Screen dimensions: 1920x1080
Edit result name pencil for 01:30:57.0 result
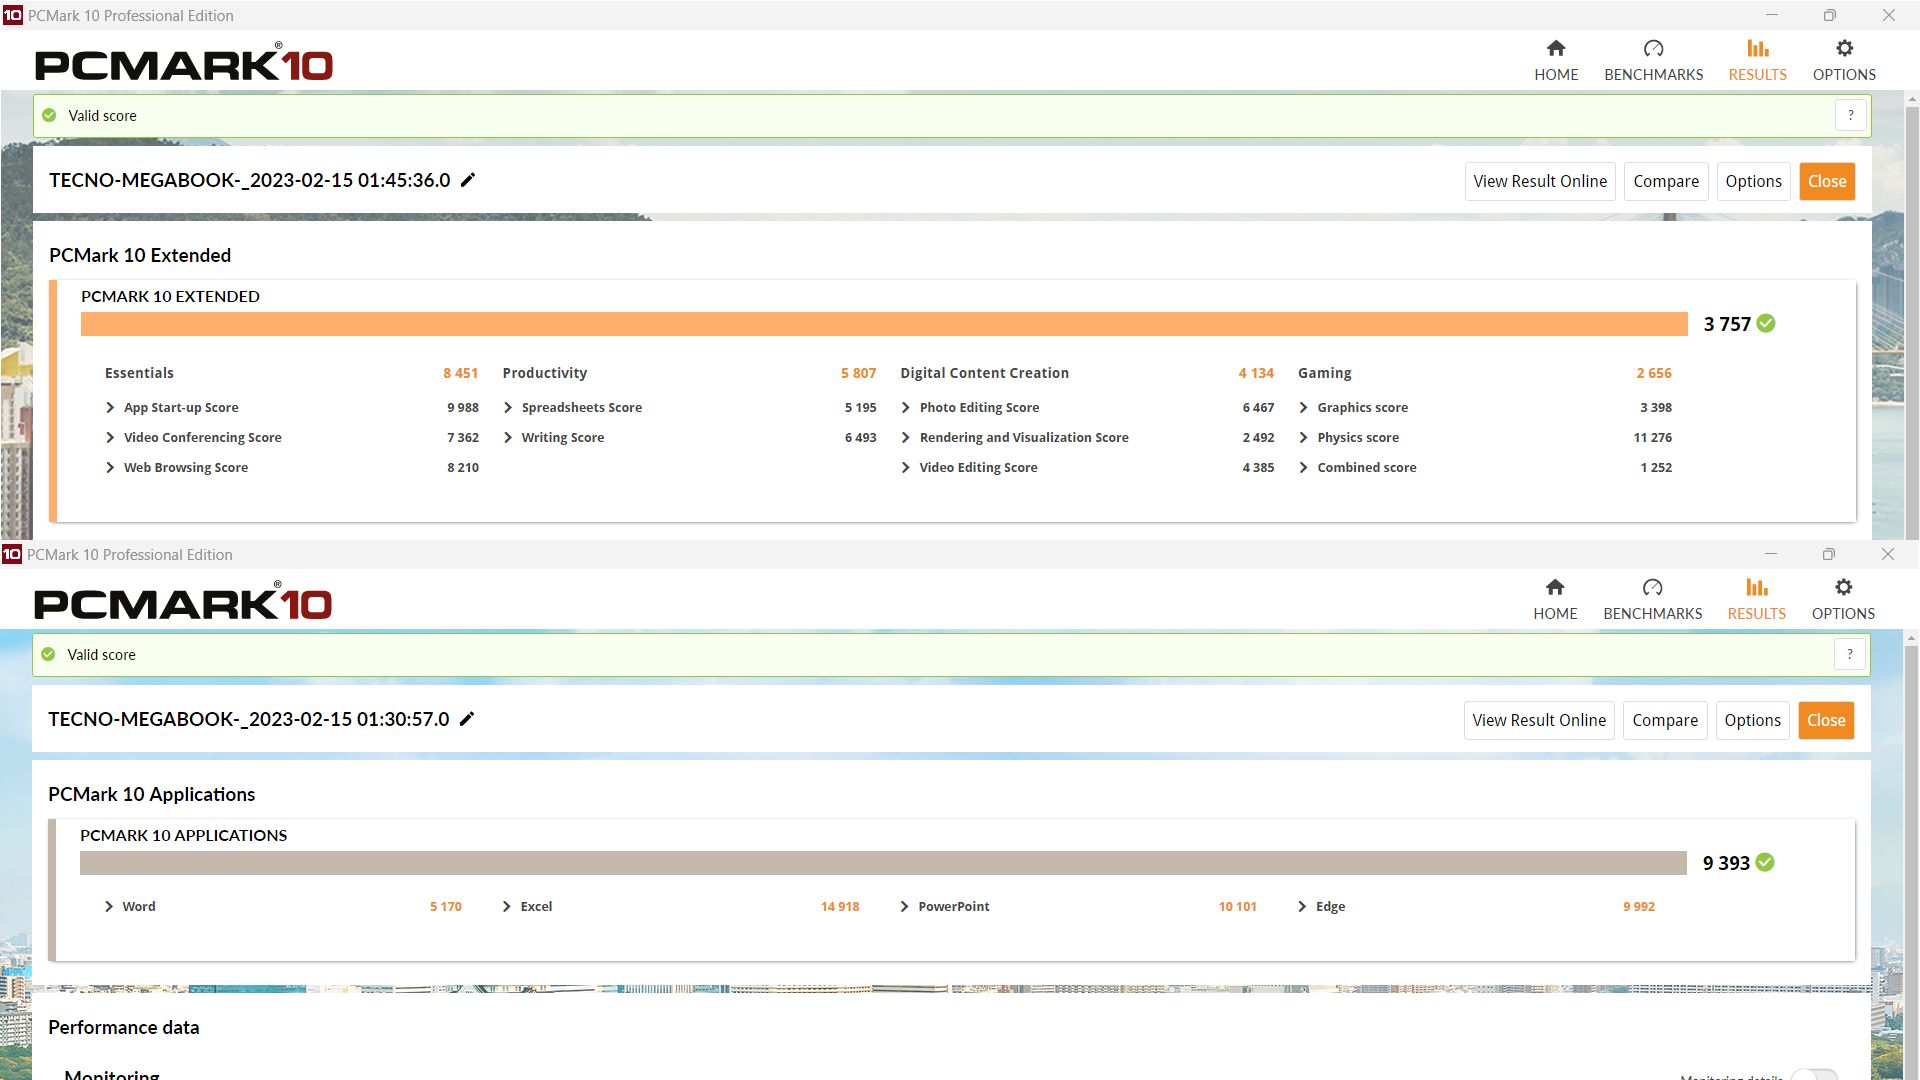[467, 719]
